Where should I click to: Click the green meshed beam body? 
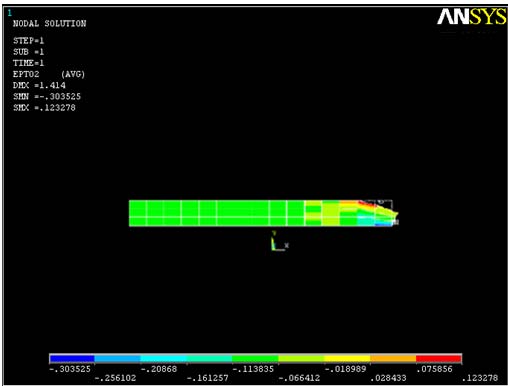coord(217,213)
